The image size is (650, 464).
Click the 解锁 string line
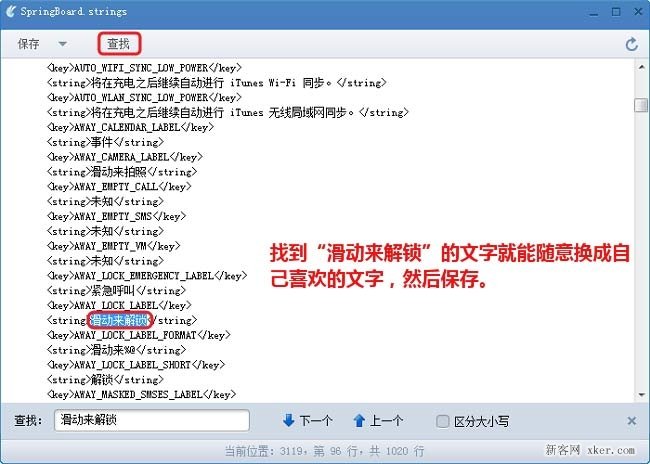click(x=105, y=380)
